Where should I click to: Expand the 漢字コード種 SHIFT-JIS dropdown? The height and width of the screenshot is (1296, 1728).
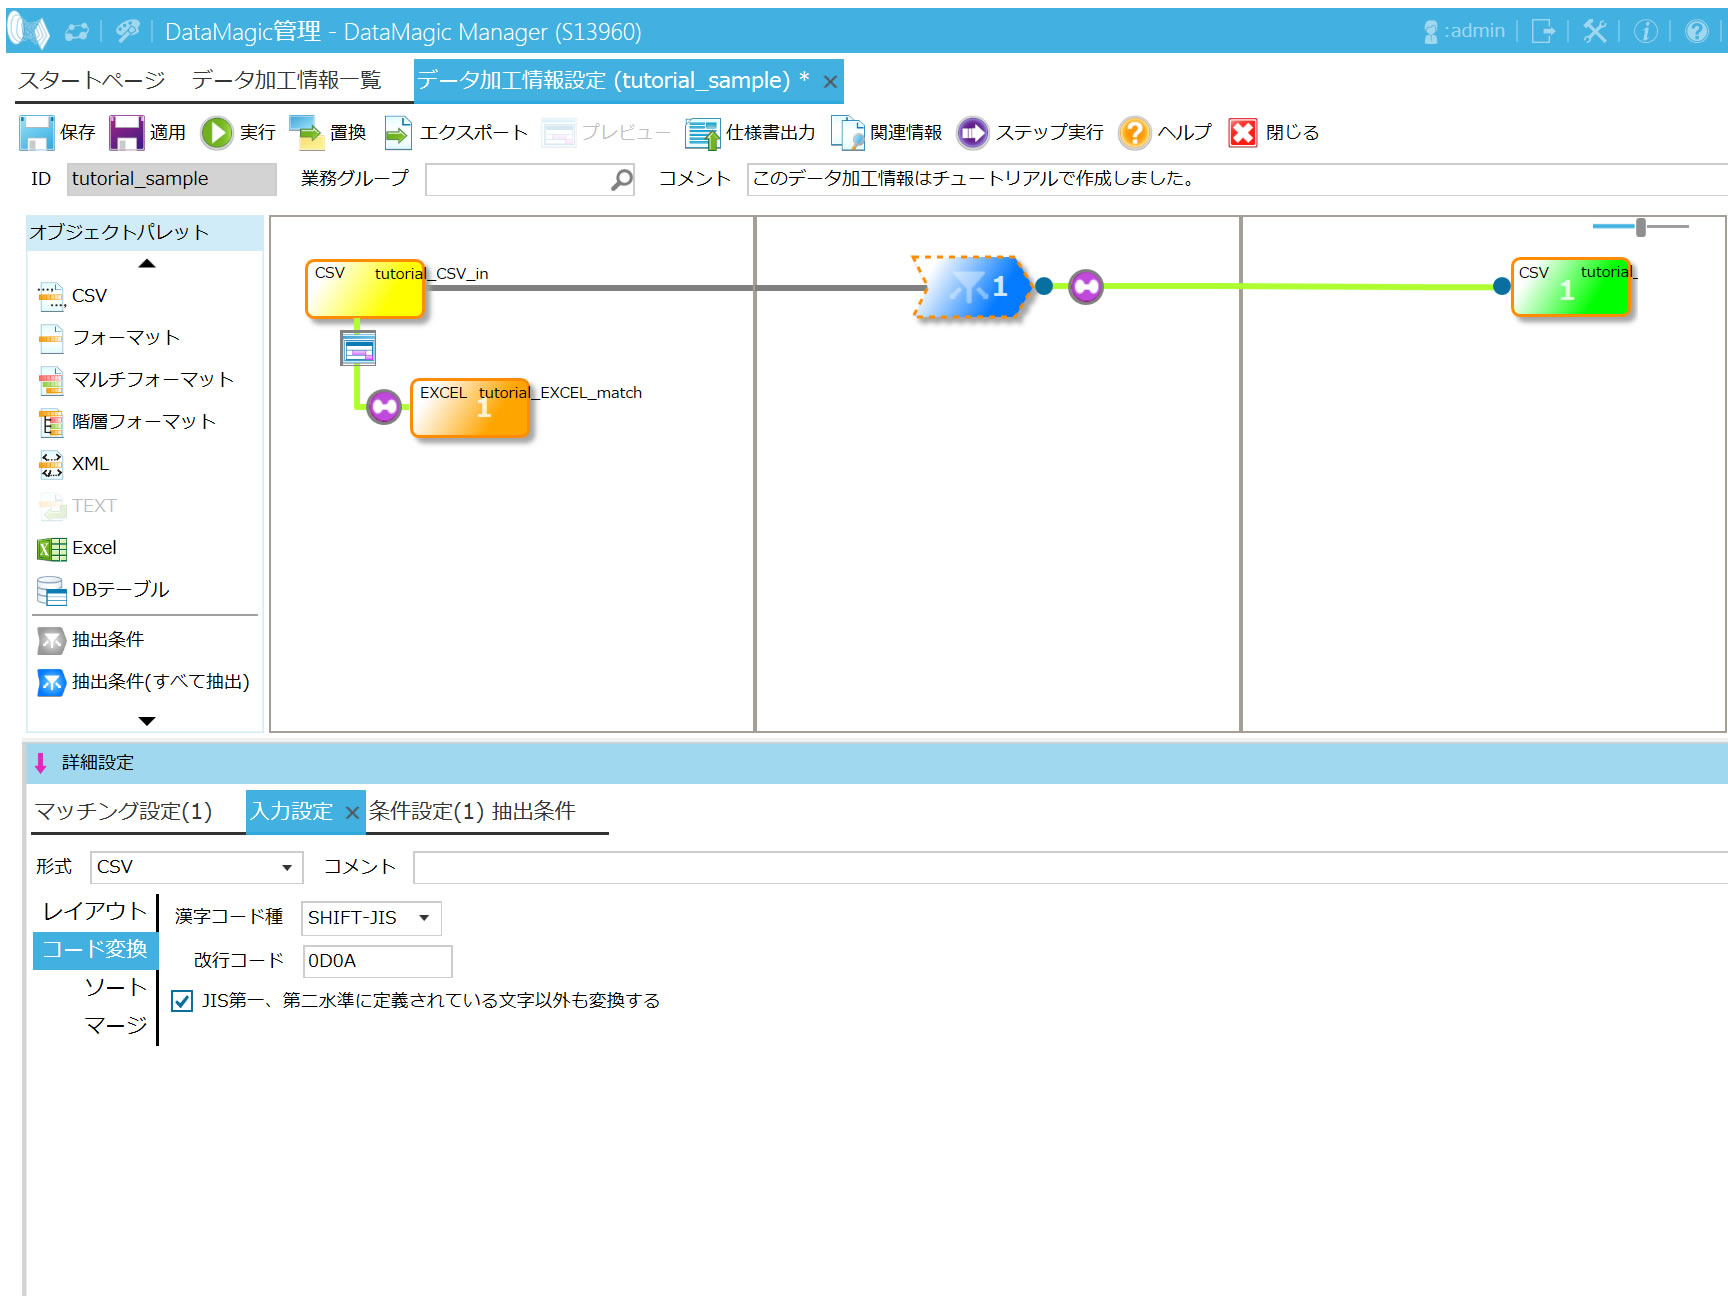(424, 918)
